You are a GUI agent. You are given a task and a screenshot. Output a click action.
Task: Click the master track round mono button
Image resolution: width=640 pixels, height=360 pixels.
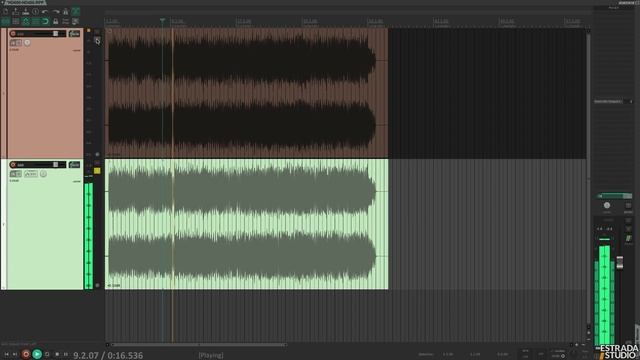point(607,205)
